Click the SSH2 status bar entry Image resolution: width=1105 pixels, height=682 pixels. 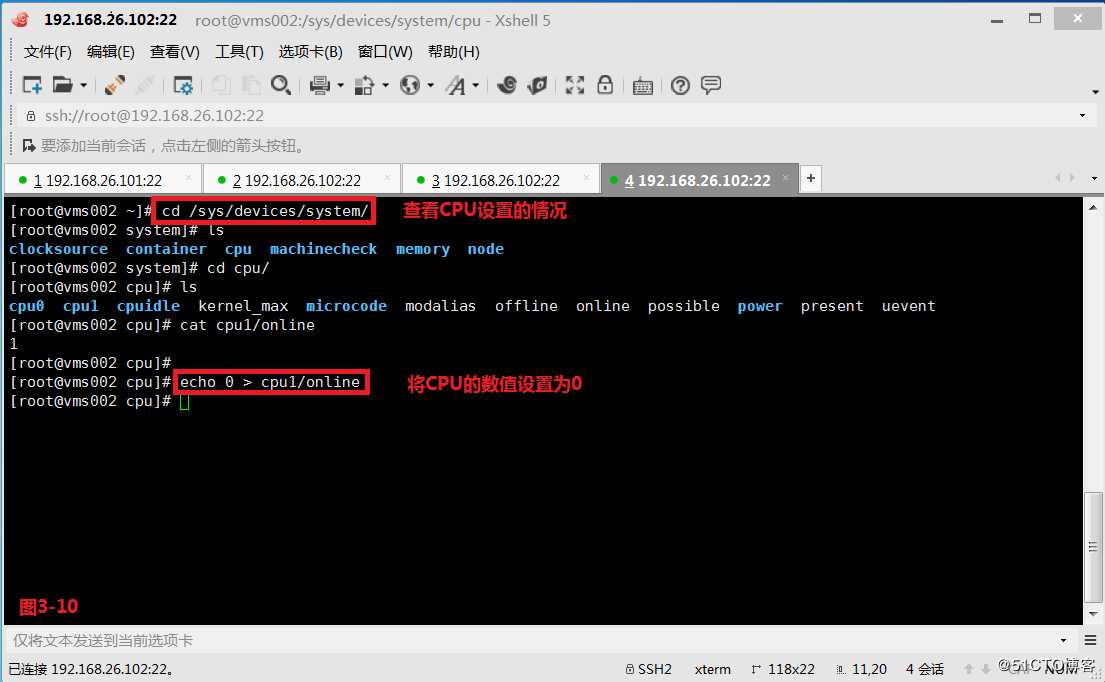click(x=649, y=669)
